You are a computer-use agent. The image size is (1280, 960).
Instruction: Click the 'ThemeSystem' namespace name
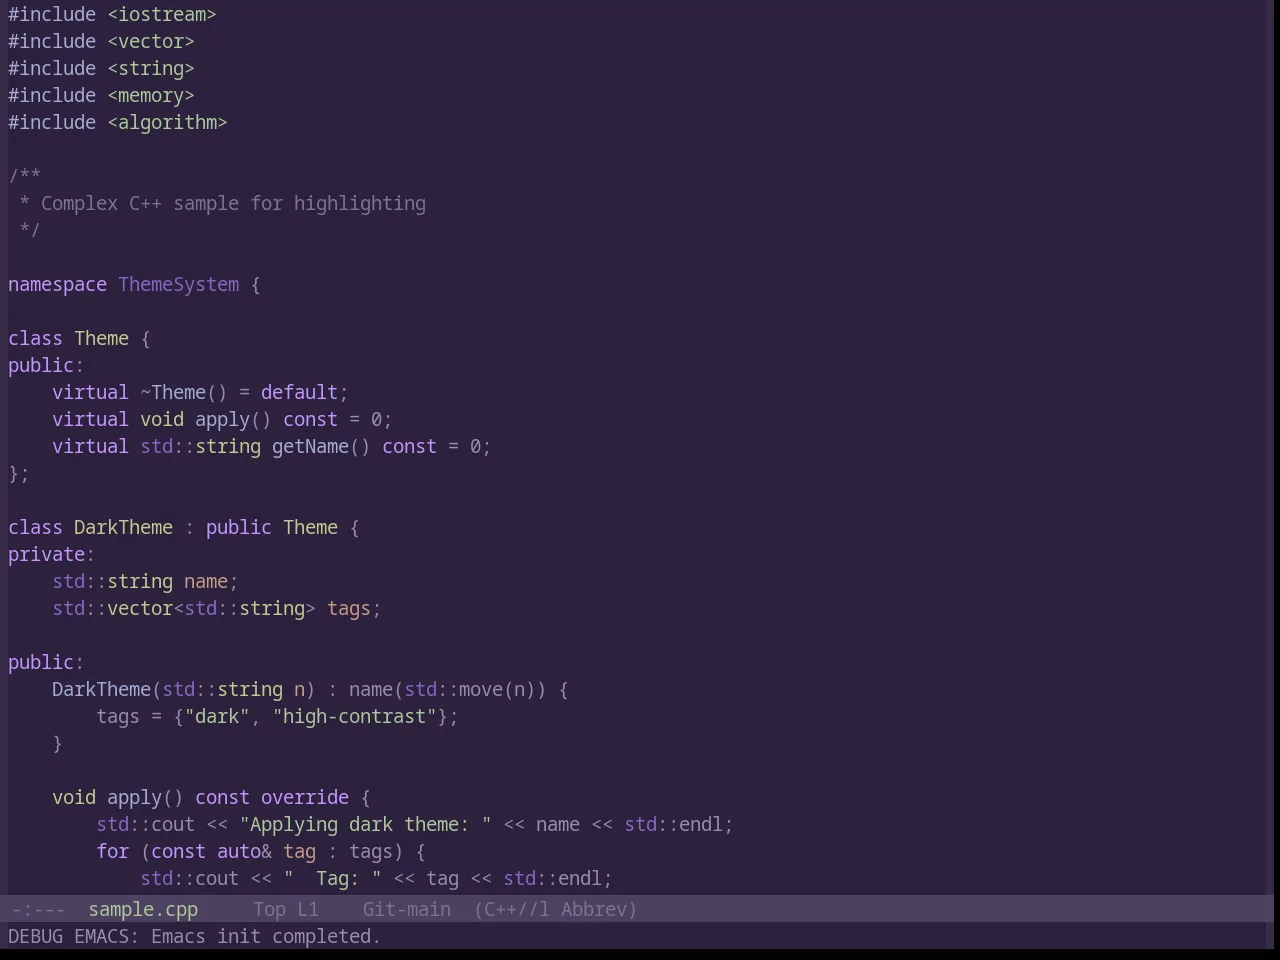click(179, 284)
